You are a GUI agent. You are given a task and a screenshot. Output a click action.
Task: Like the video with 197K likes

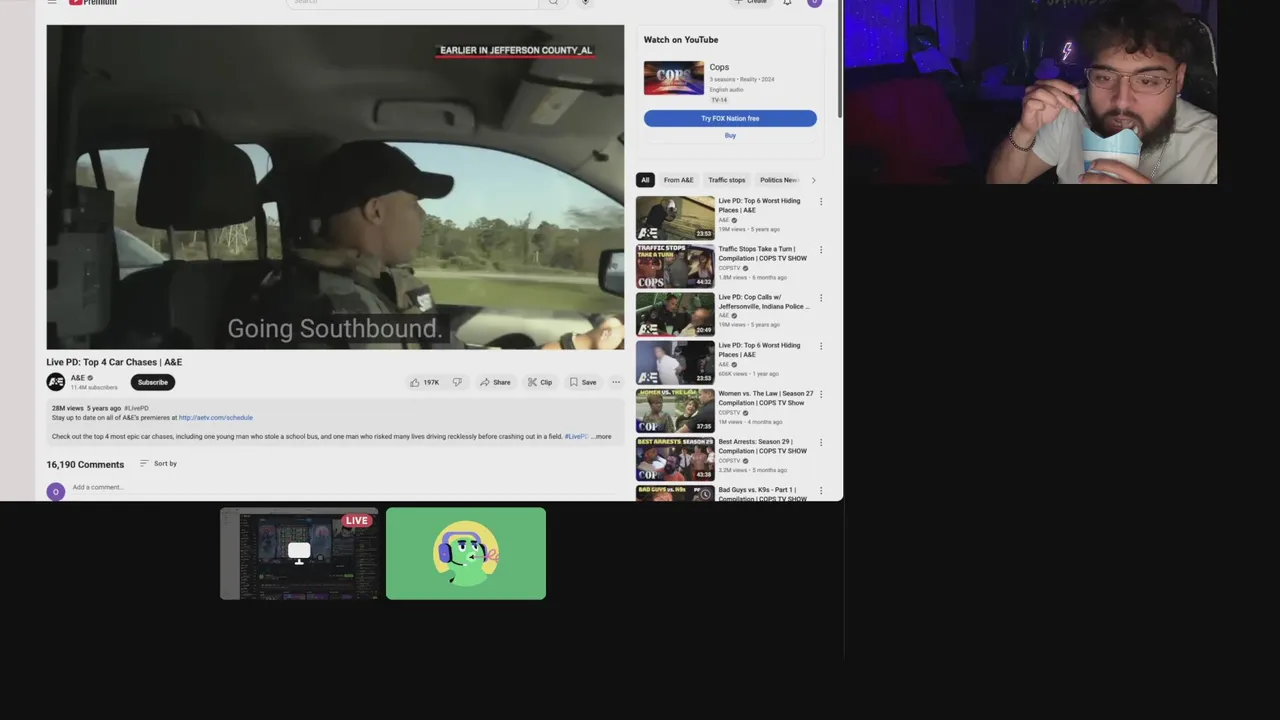click(x=424, y=382)
